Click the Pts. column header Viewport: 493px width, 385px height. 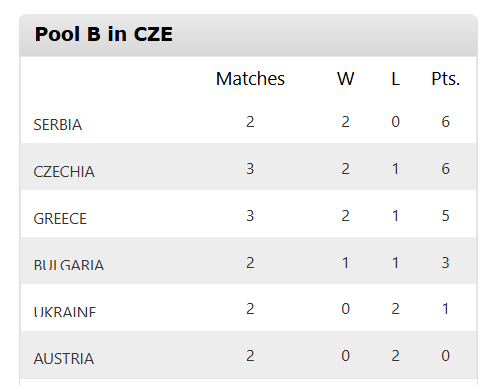(x=446, y=79)
